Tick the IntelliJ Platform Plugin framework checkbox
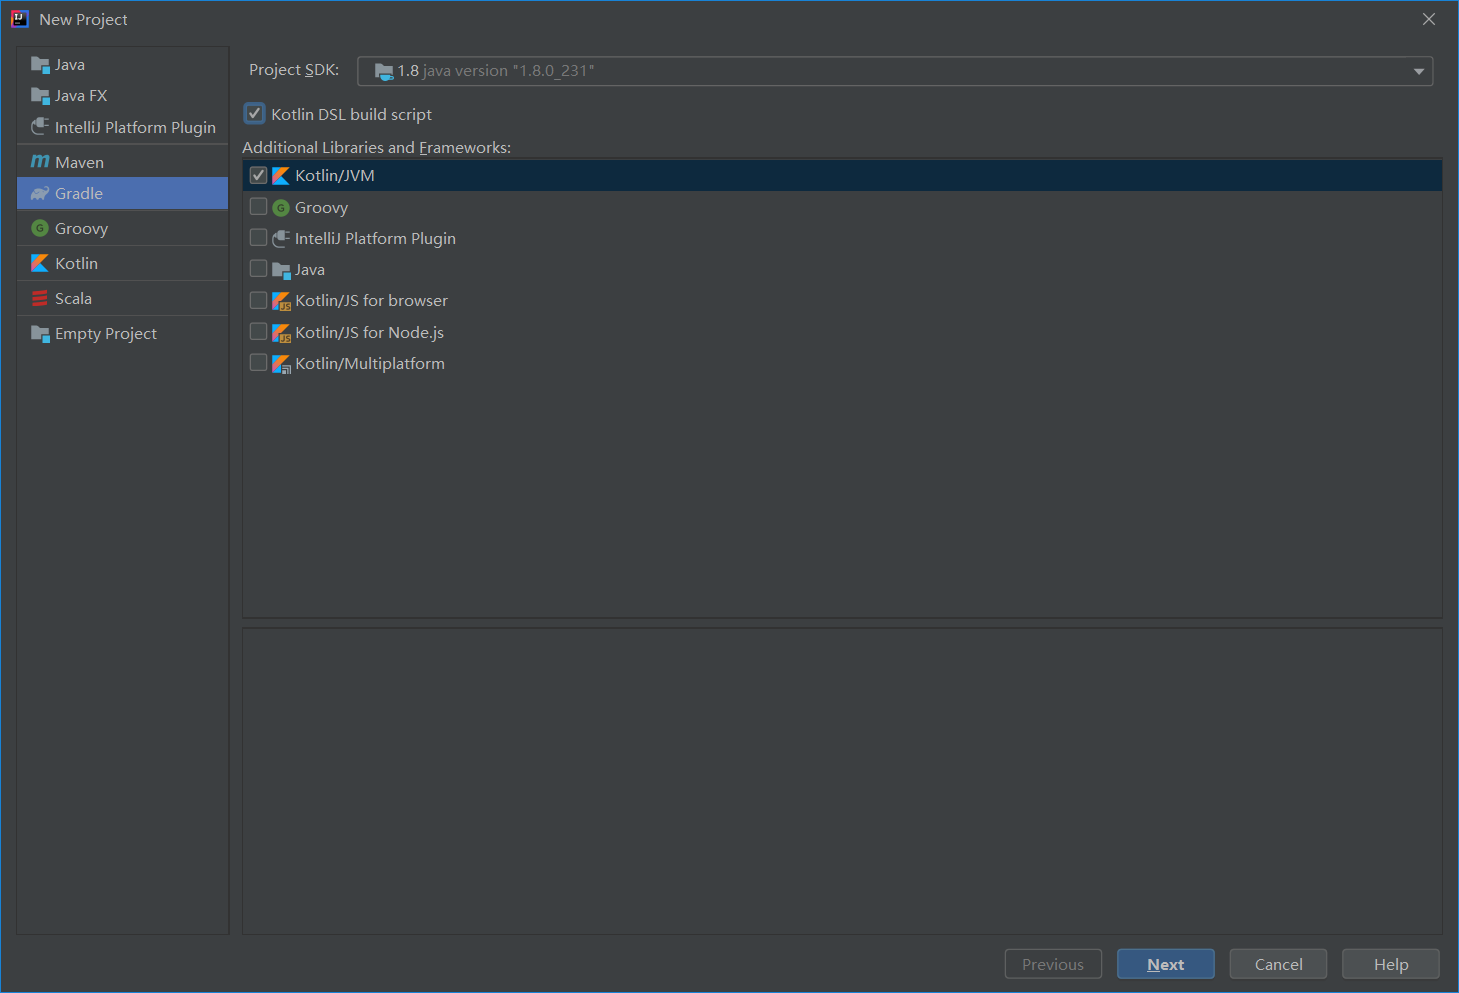1459x993 pixels. coord(259,238)
